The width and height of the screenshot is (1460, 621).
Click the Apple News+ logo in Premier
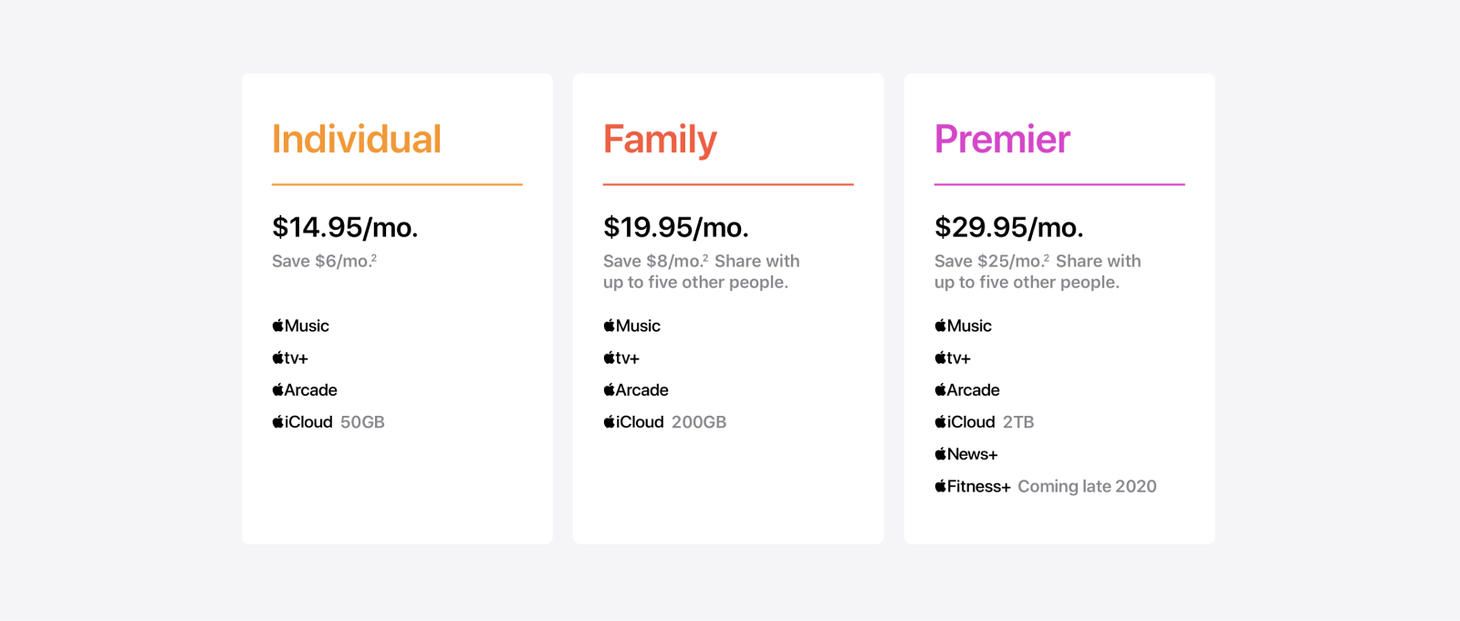pyautogui.click(x=966, y=454)
